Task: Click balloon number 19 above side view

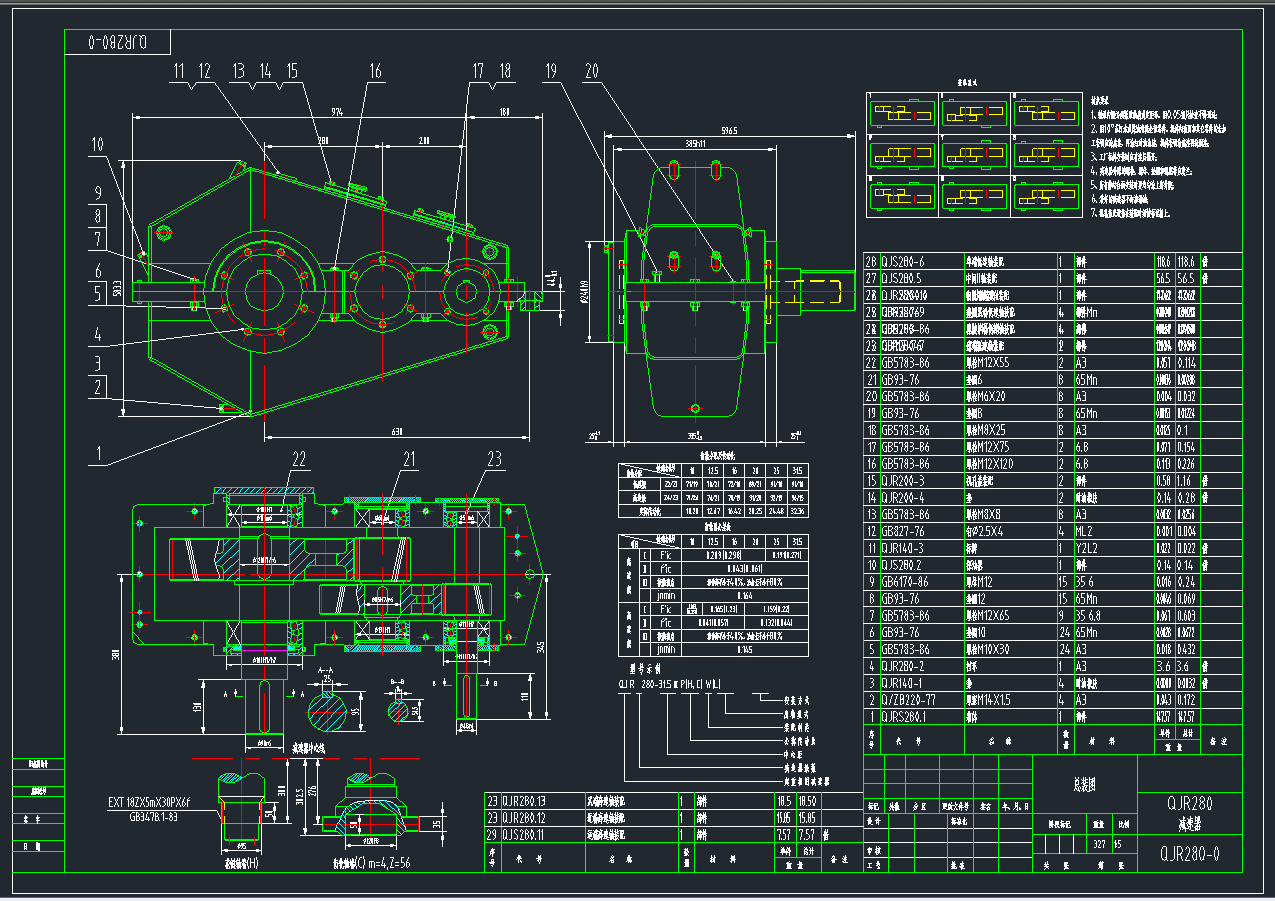Action: coord(551,71)
